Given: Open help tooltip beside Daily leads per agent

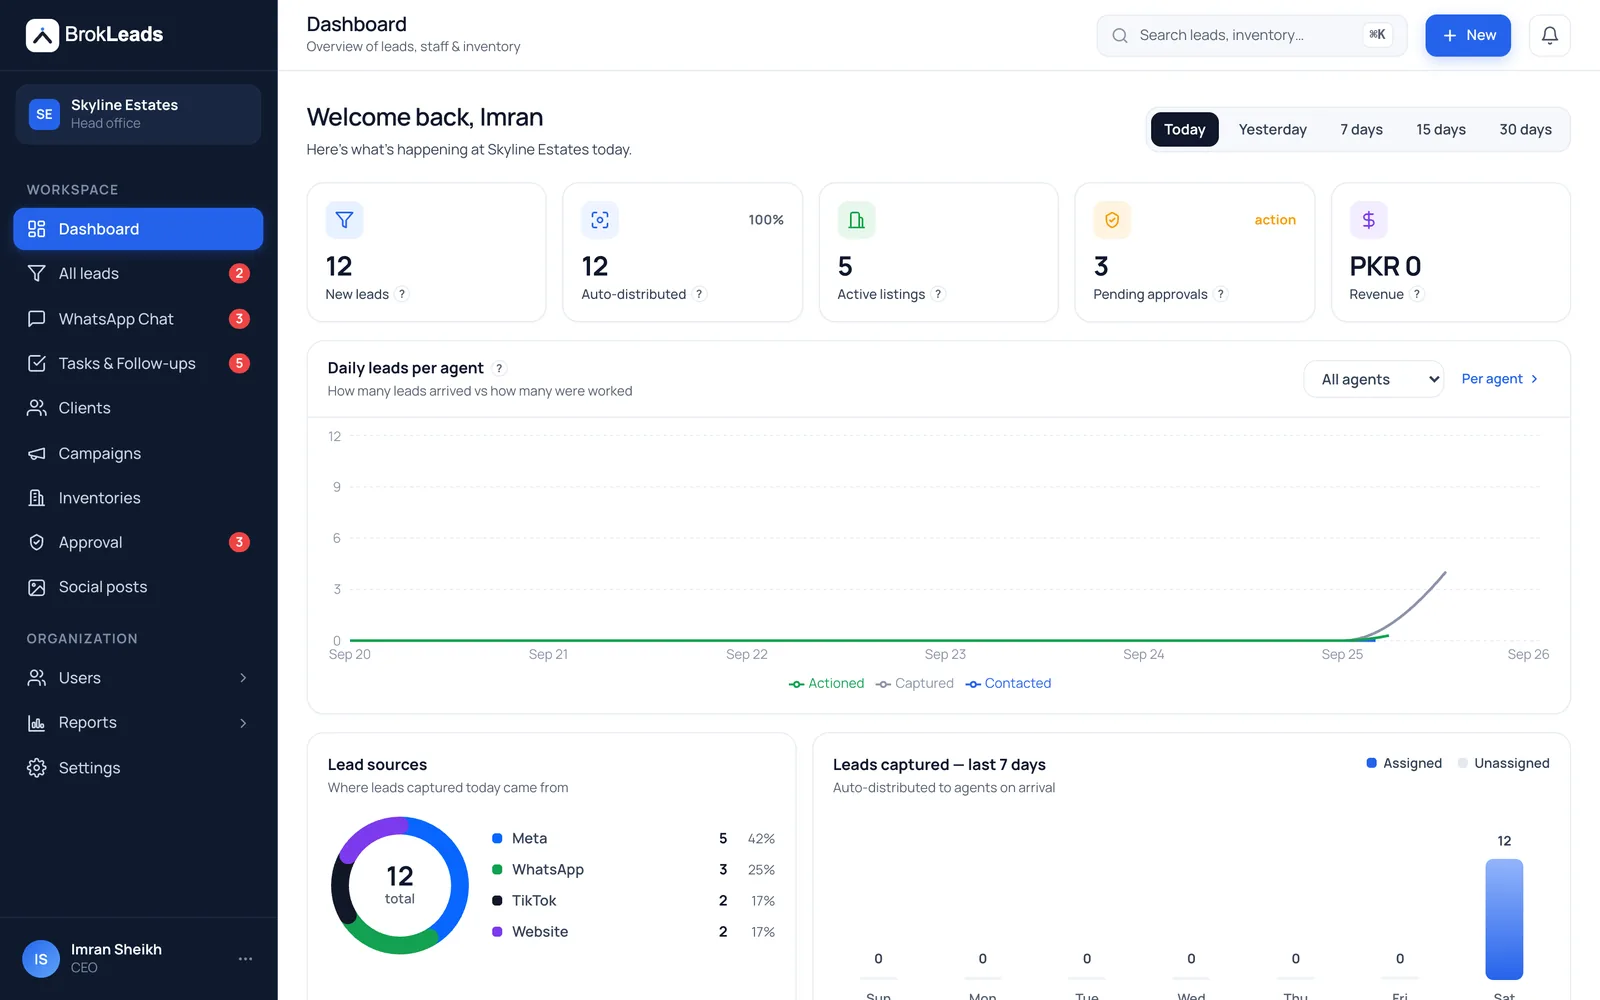Looking at the screenshot, I should [499, 368].
